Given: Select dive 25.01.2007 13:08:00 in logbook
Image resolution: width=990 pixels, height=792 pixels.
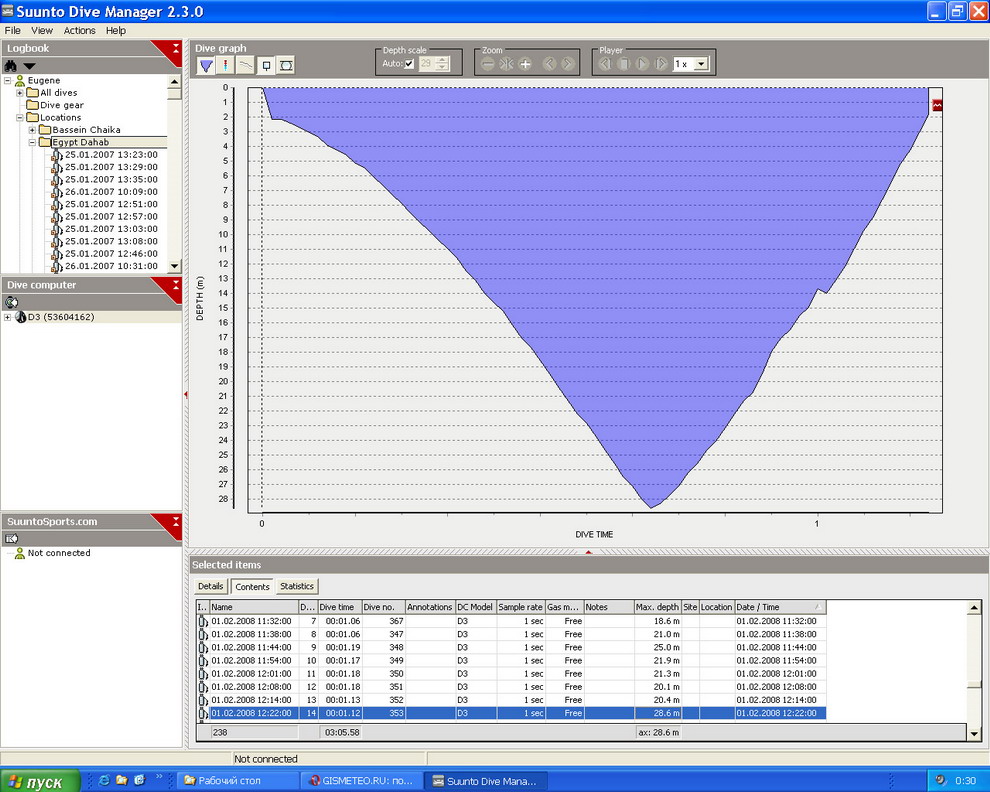Looking at the screenshot, I should tap(111, 241).
